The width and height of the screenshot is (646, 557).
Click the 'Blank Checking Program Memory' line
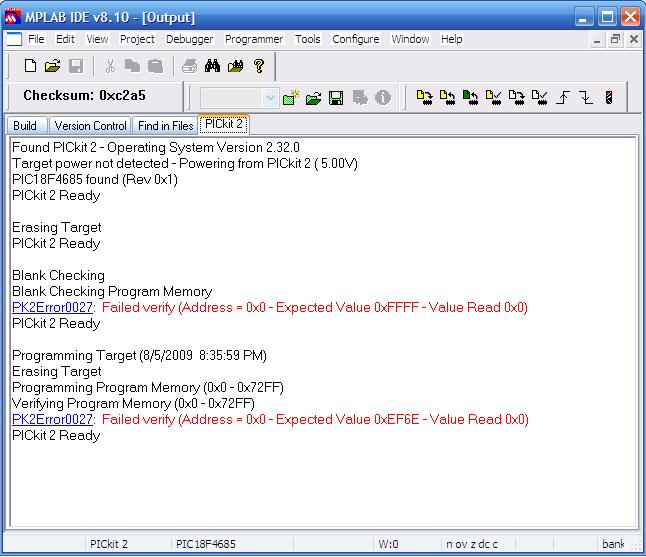tap(112, 292)
